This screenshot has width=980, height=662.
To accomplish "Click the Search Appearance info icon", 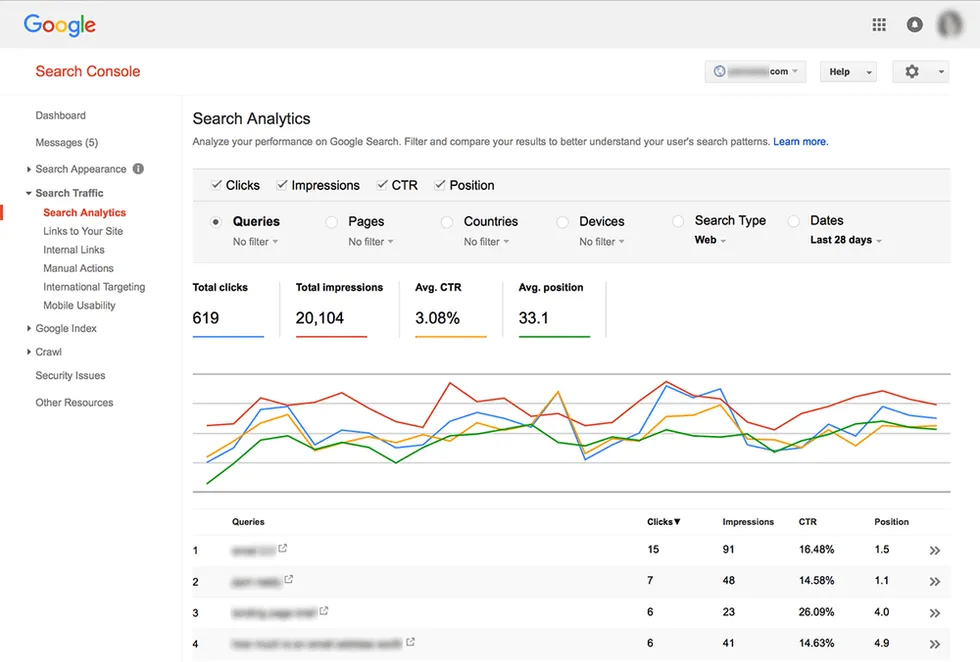I will 138,169.
